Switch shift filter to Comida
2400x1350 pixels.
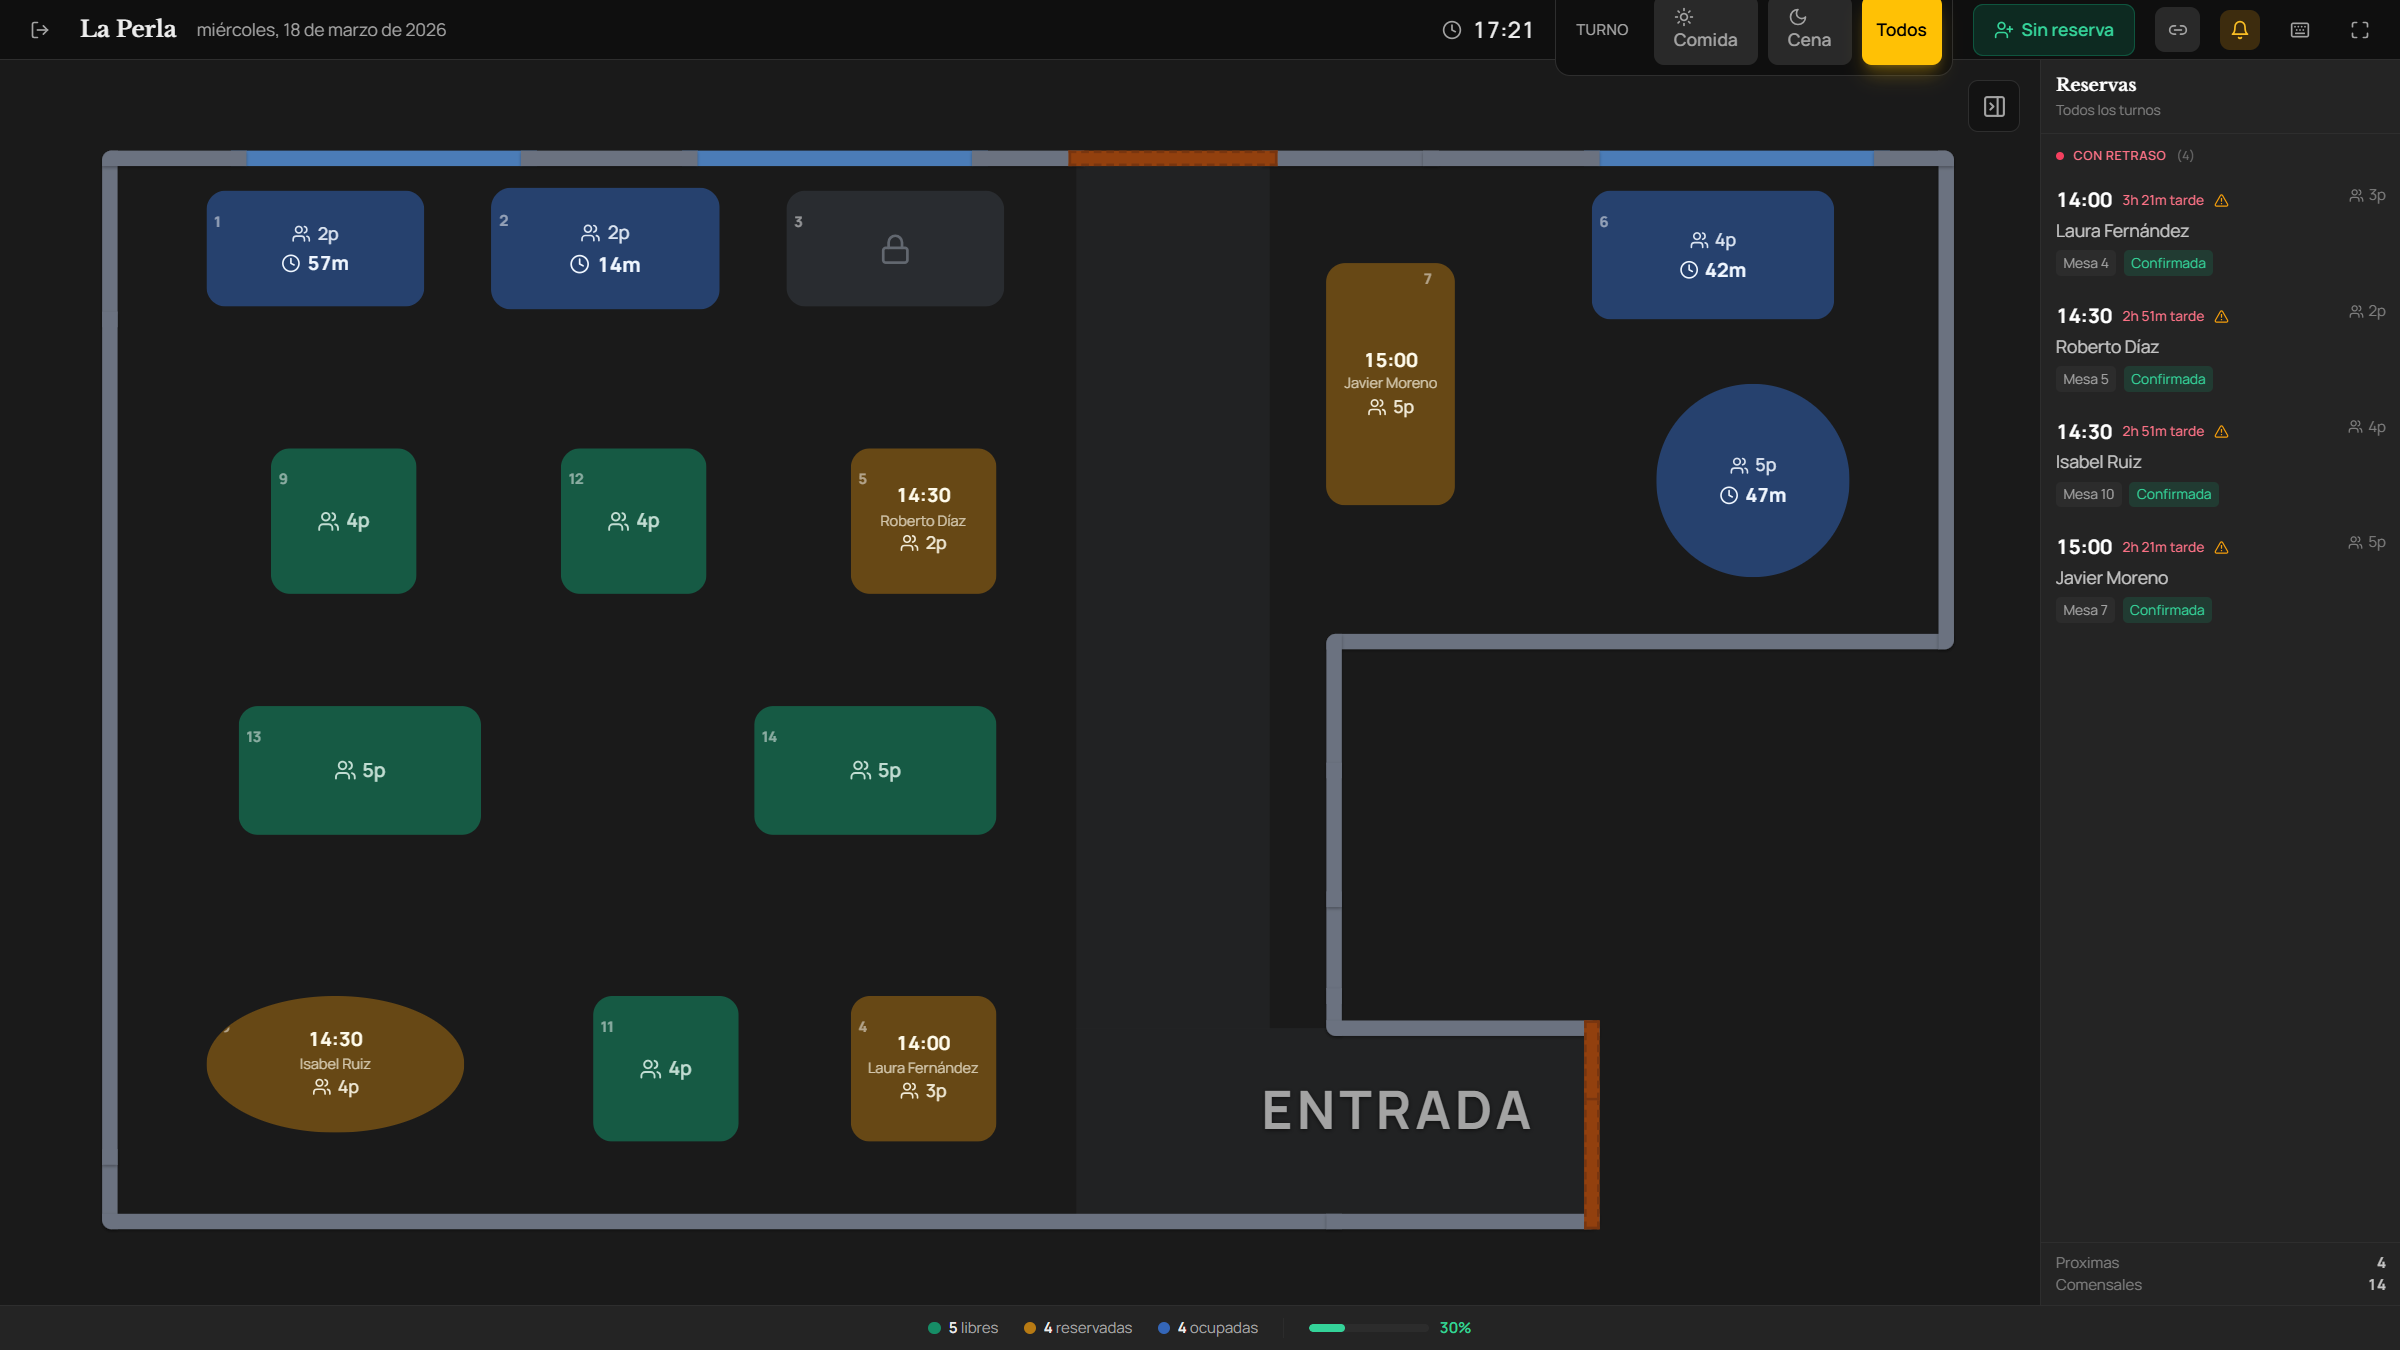pyautogui.click(x=1704, y=30)
